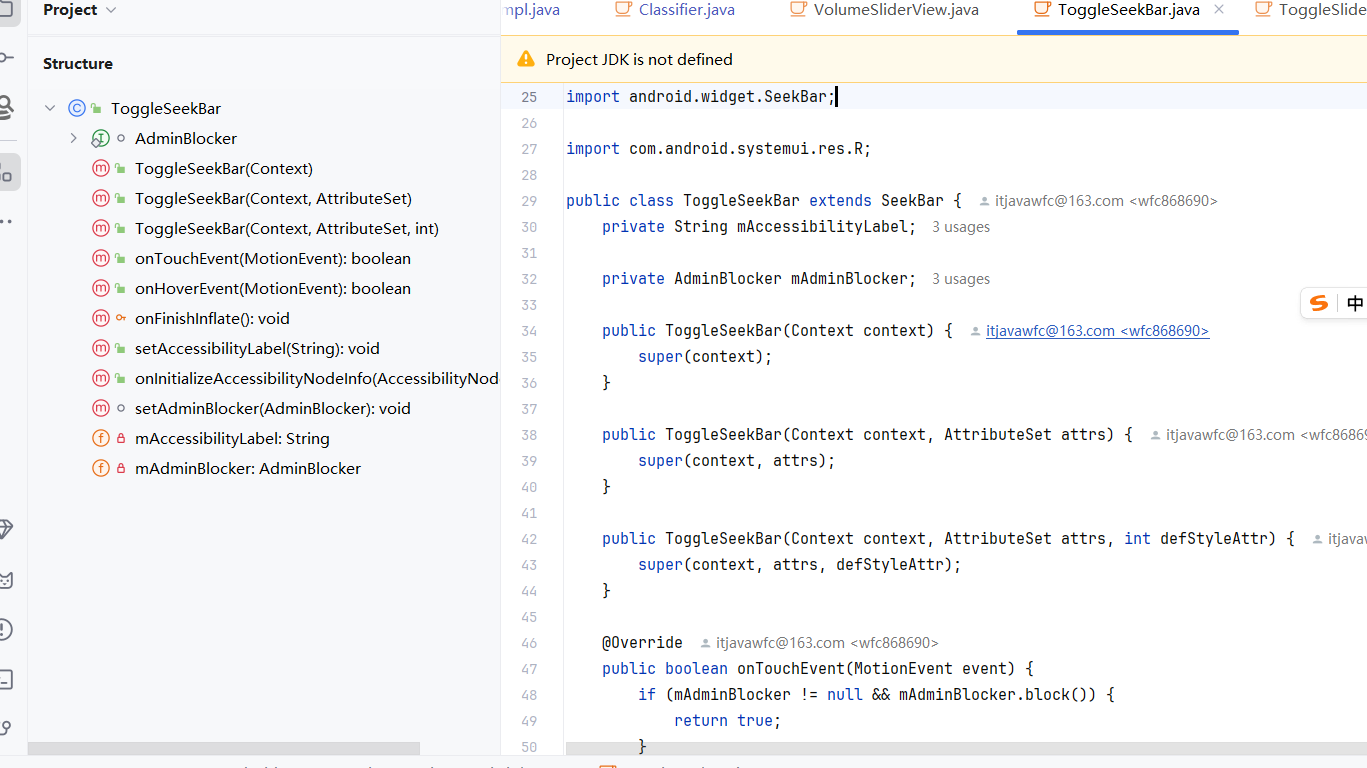Click the warning triangle in JDK notification
This screenshot has height=768, width=1367.
526,59
